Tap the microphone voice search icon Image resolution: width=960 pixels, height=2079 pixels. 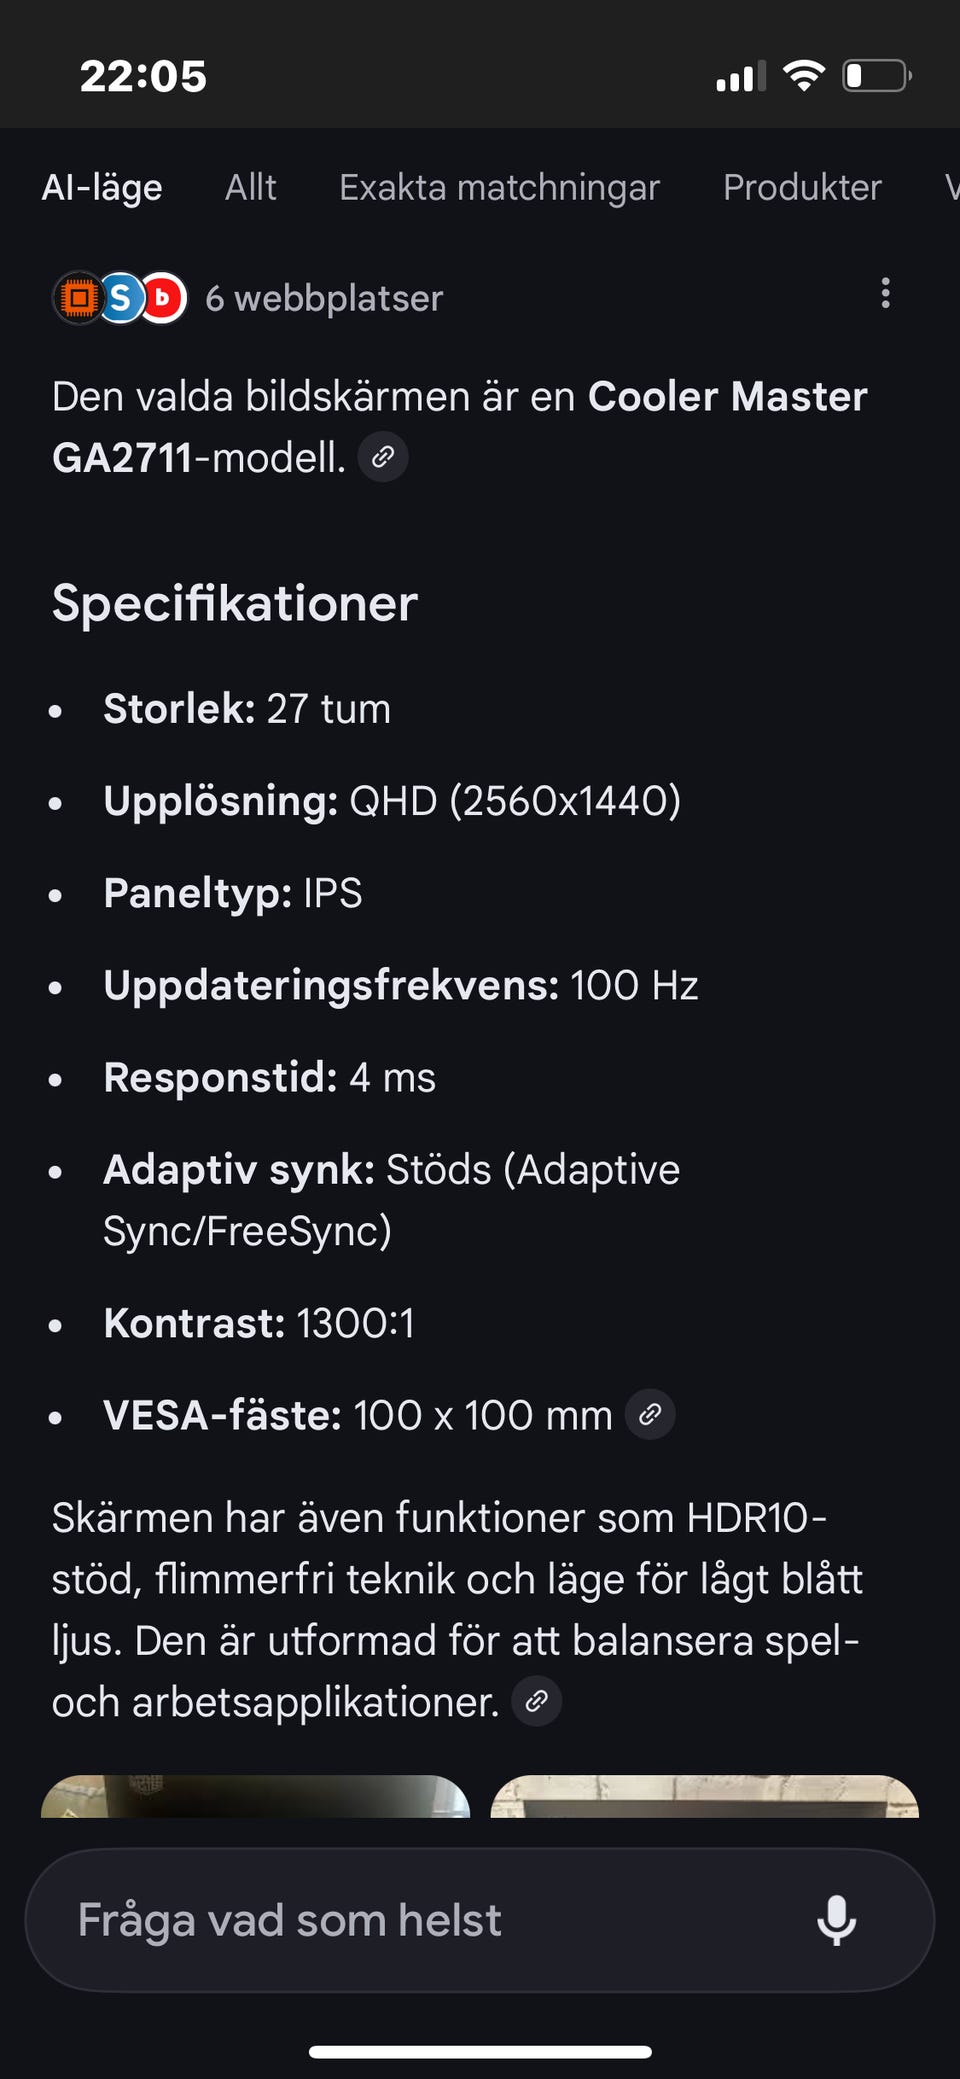[836, 1919]
